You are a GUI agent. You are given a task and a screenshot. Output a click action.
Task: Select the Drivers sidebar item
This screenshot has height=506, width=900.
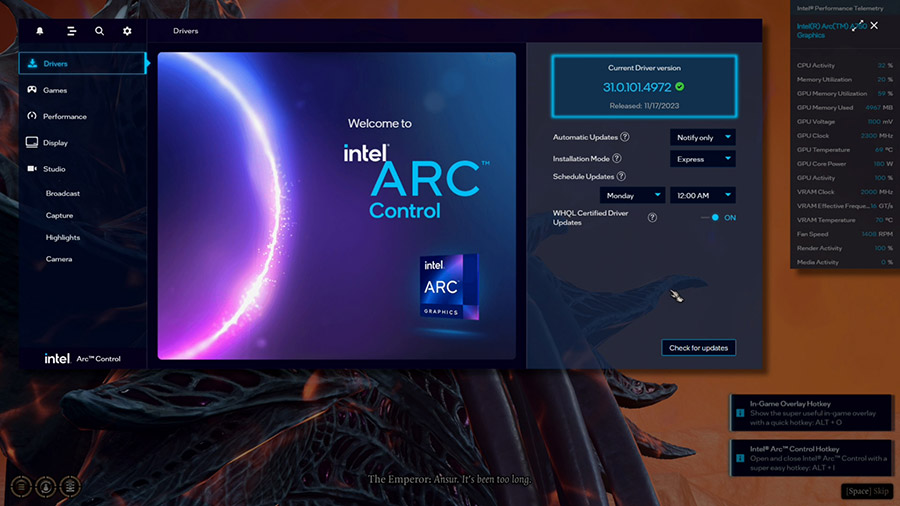tap(83, 63)
